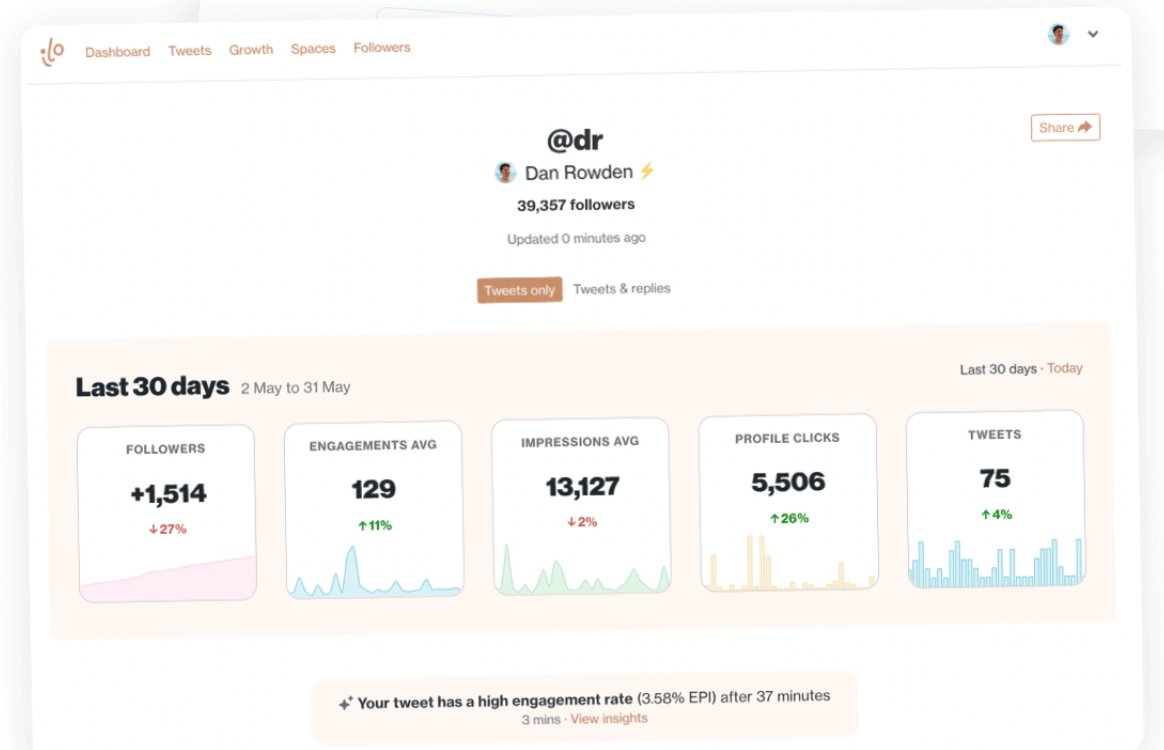
Task: Click the red 2% impressions change
Action: pos(582,522)
